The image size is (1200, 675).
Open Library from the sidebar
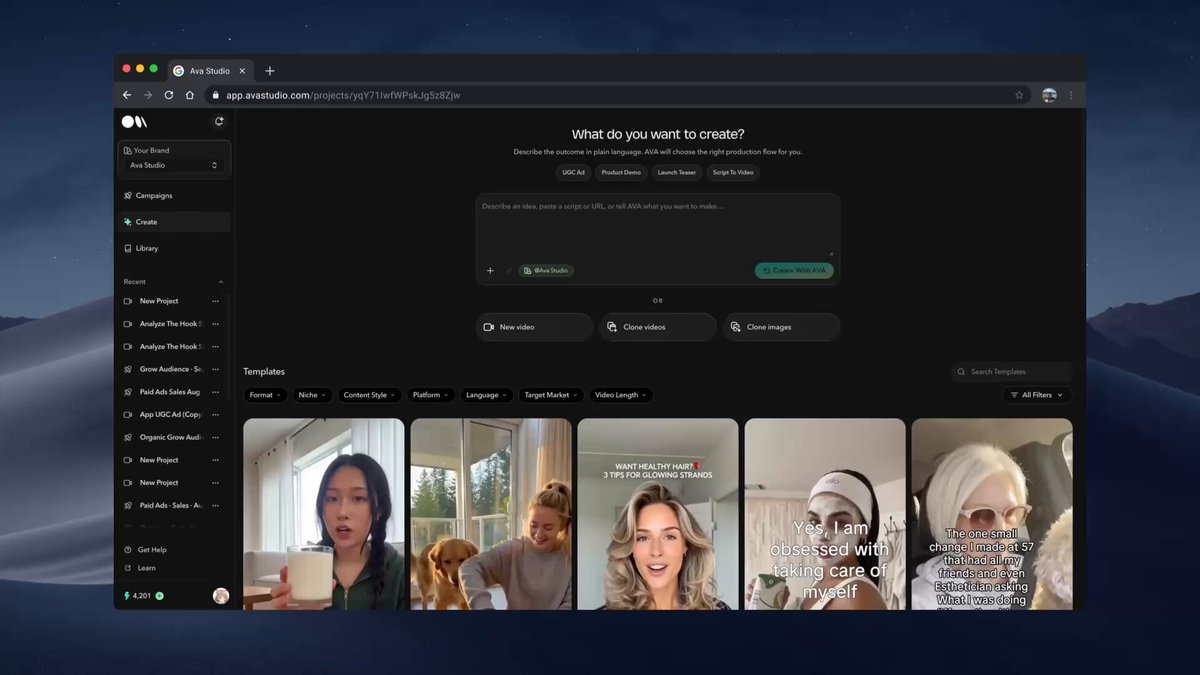[x=174, y=248]
